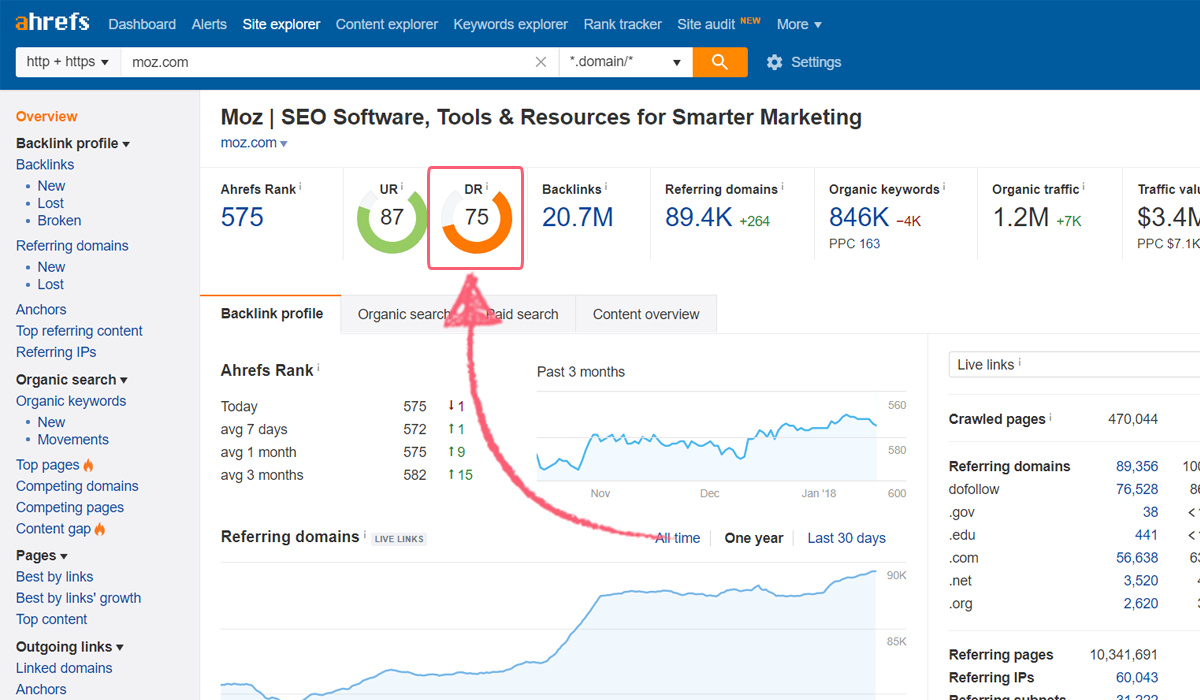Open Alerts in top navigation
This screenshot has height=700, width=1200.
point(209,24)
